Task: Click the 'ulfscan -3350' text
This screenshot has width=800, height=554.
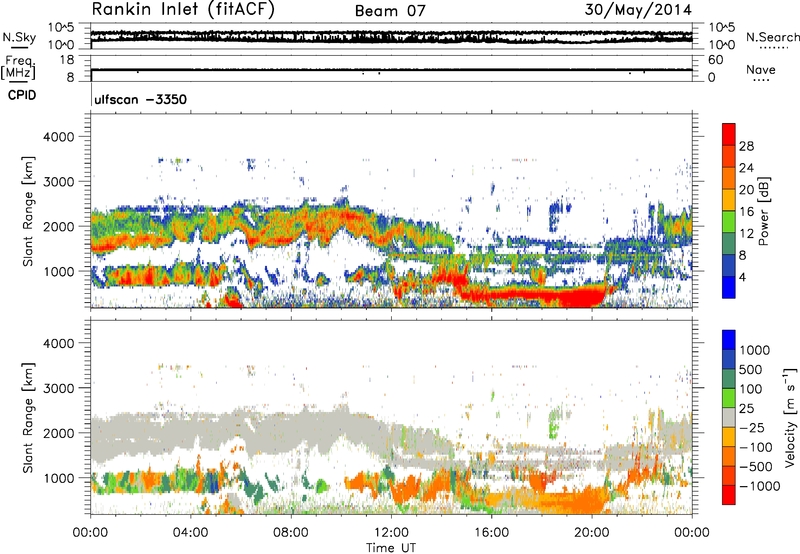Action: (140, 99)
